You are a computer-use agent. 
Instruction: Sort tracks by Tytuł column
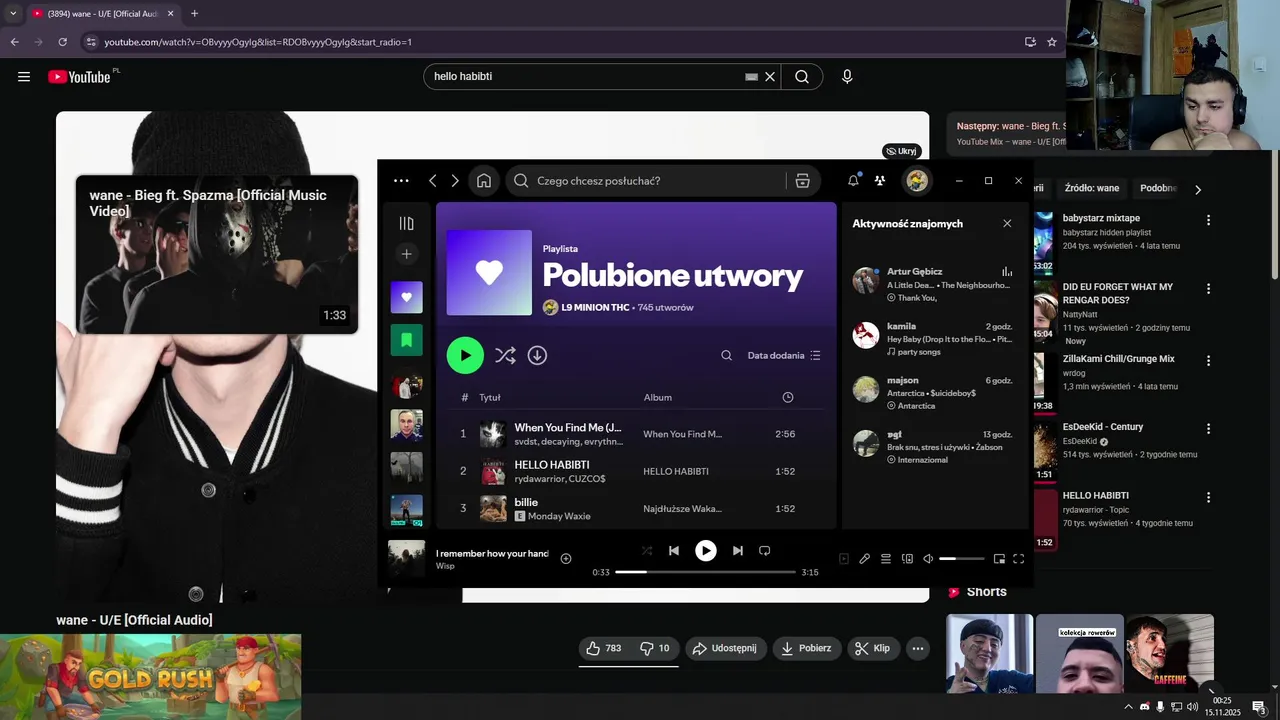(x=490, y=397)
